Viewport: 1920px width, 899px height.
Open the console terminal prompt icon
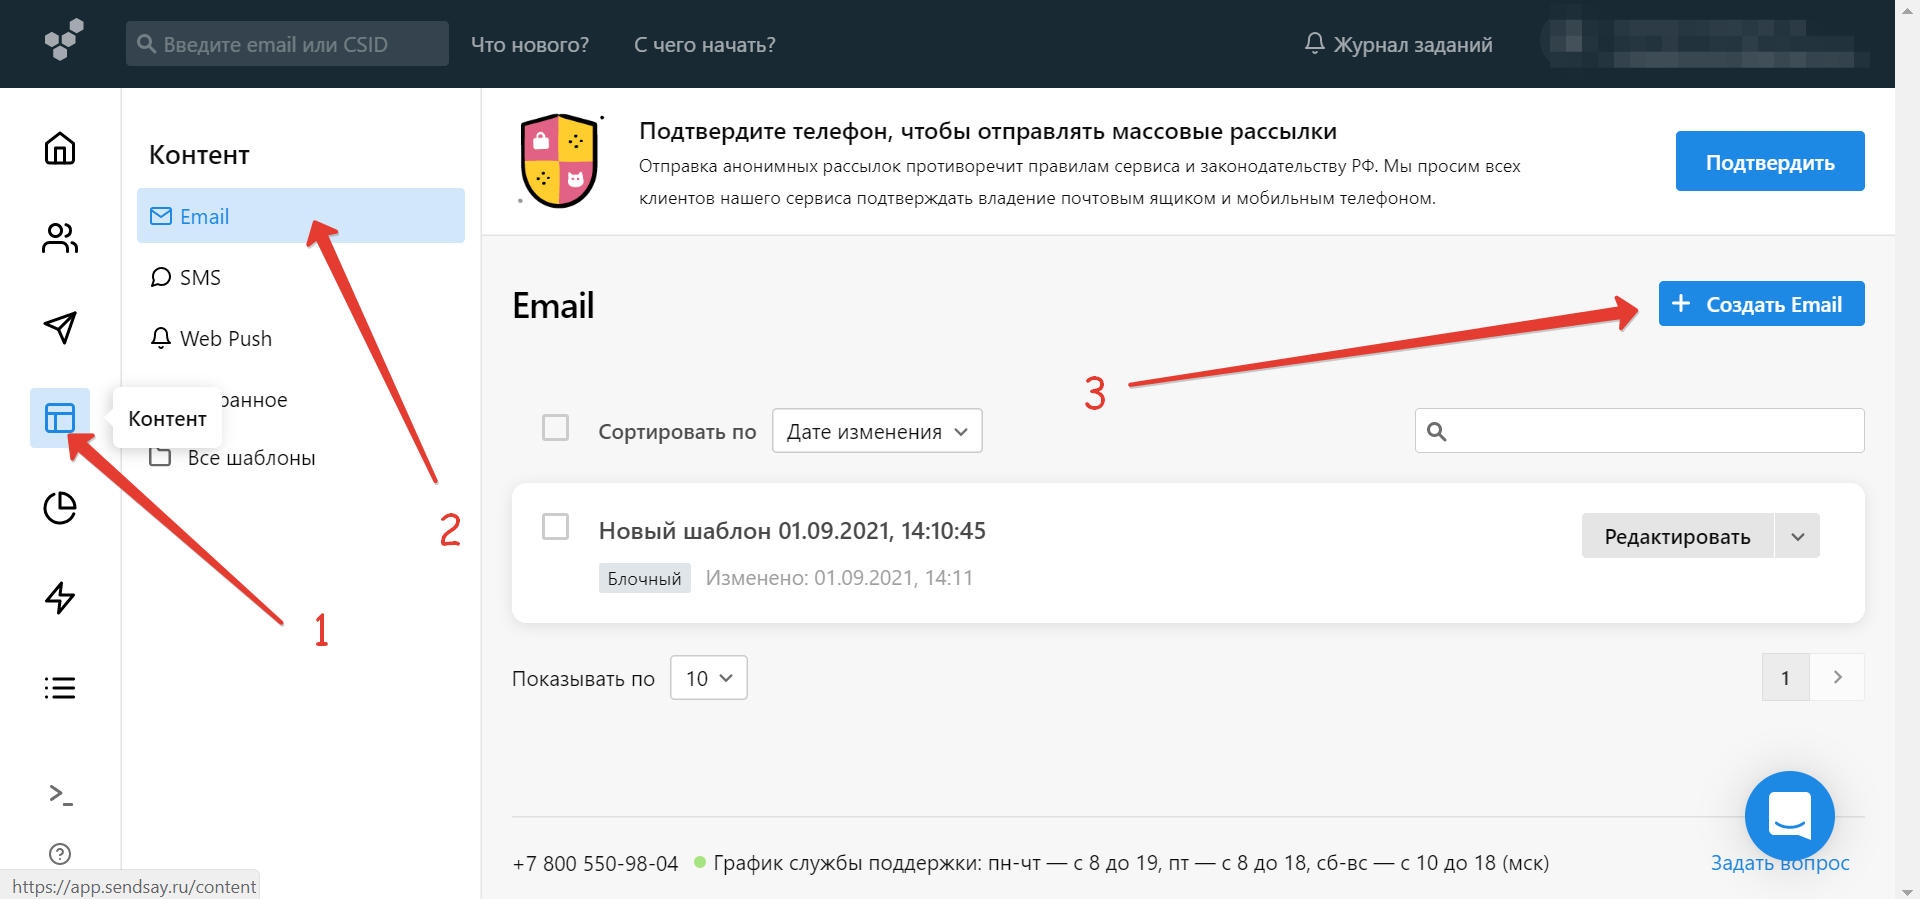60,794
